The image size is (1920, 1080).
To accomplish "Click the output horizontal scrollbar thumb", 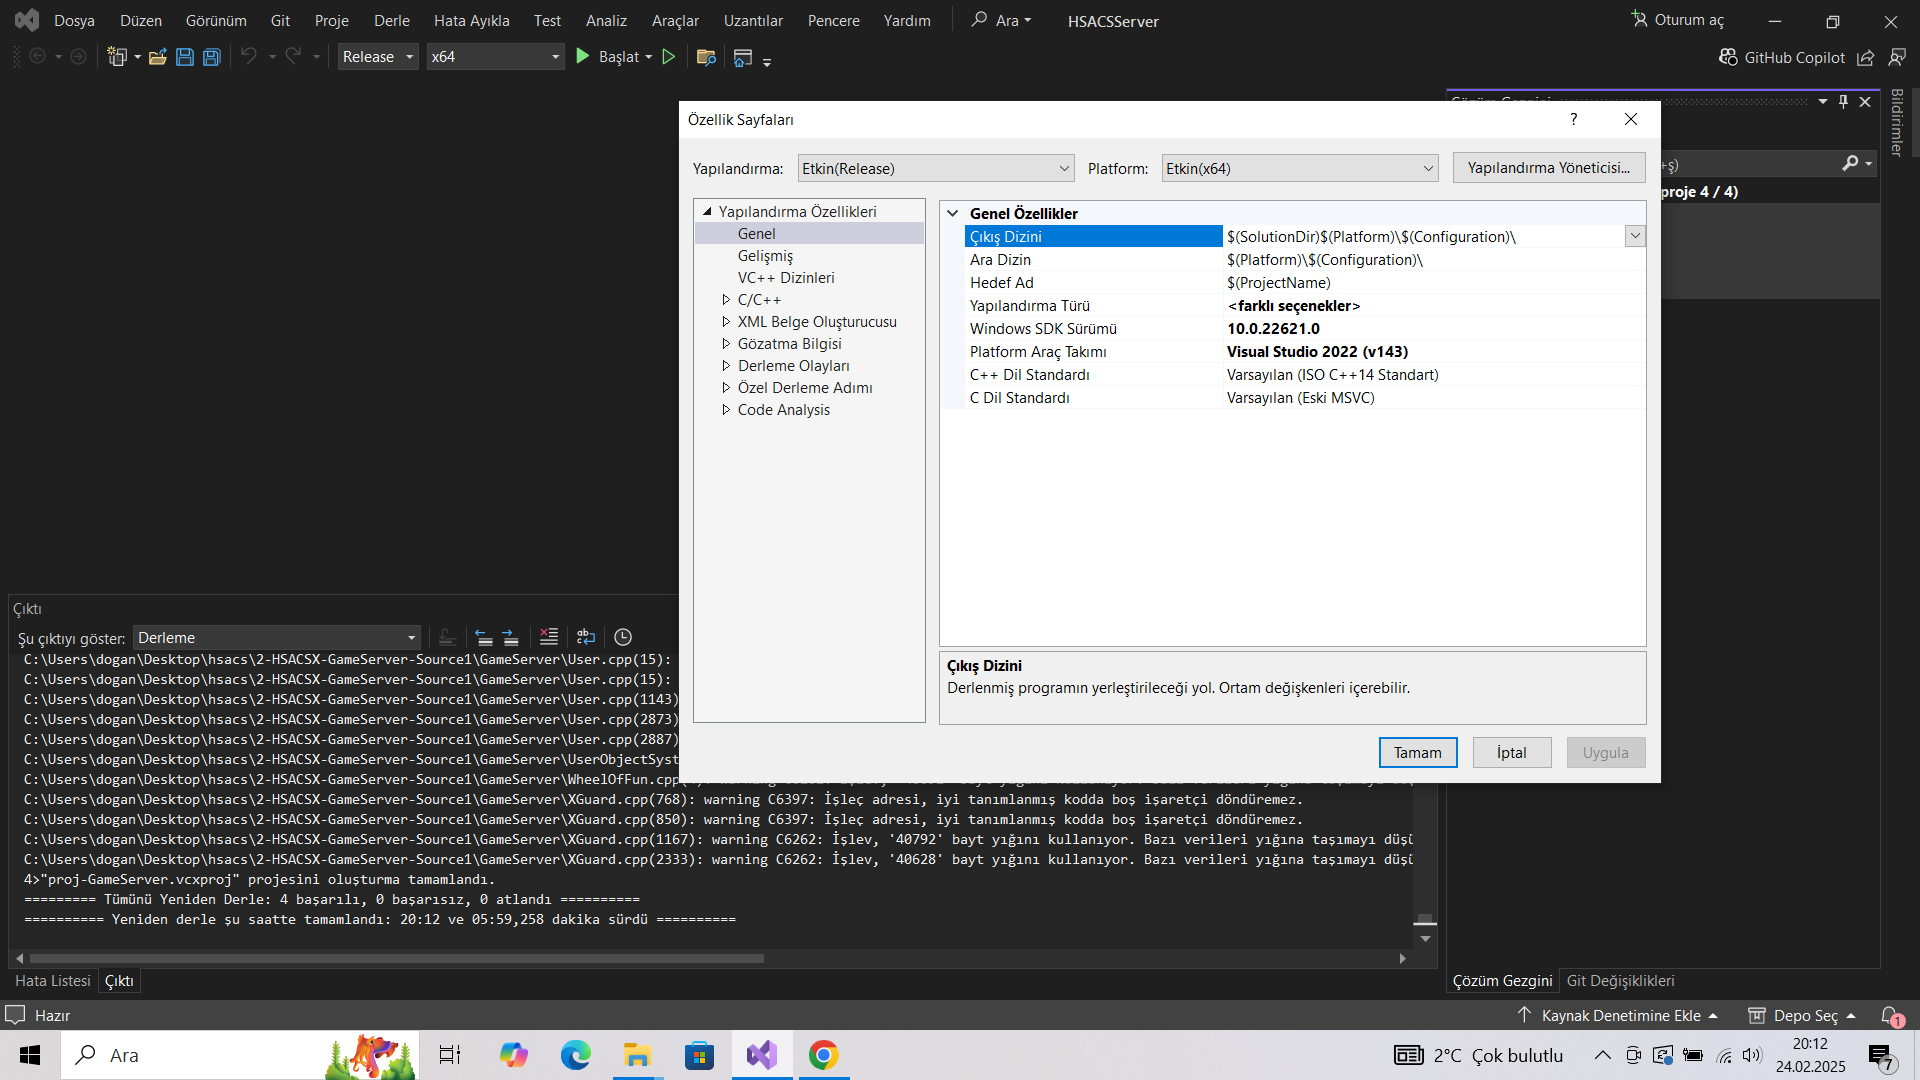I will 397,958.
